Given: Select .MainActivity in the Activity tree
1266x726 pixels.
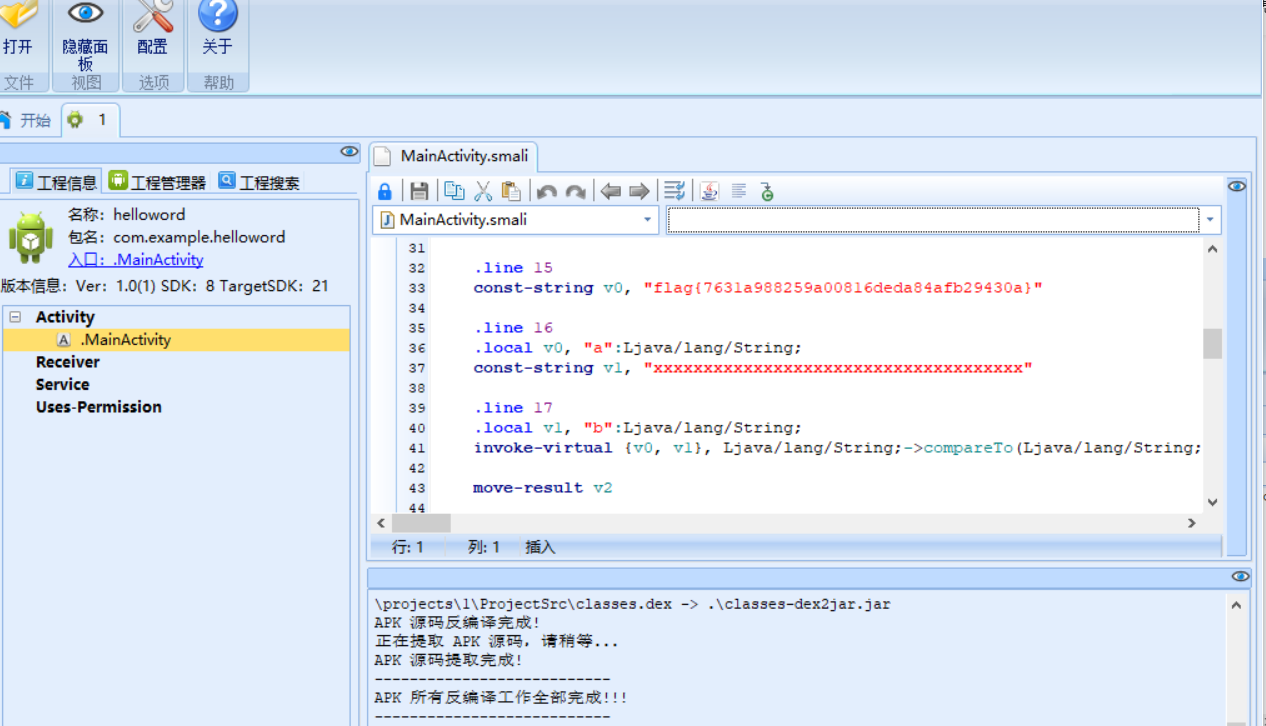Looking at the screenshot, I should coord(125,340).
